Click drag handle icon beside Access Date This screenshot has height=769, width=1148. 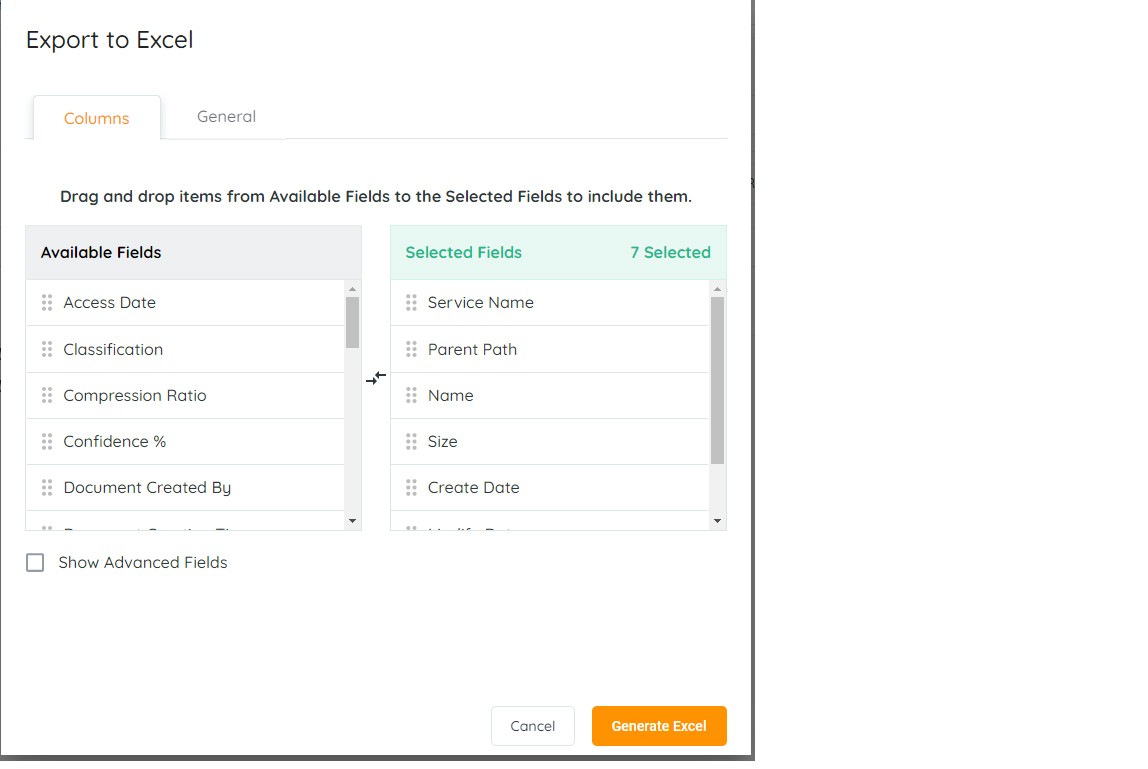pos(47,303)
